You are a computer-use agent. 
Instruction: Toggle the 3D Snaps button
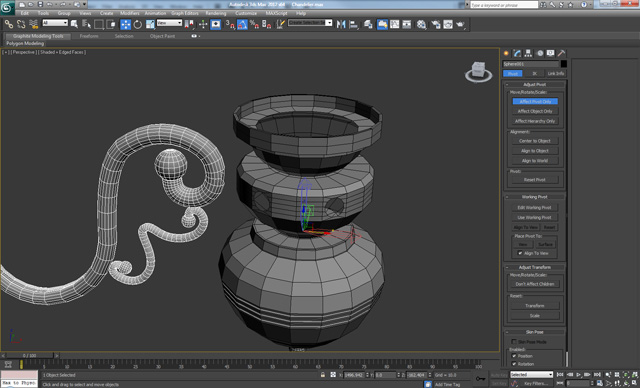(x=230, y=24)
